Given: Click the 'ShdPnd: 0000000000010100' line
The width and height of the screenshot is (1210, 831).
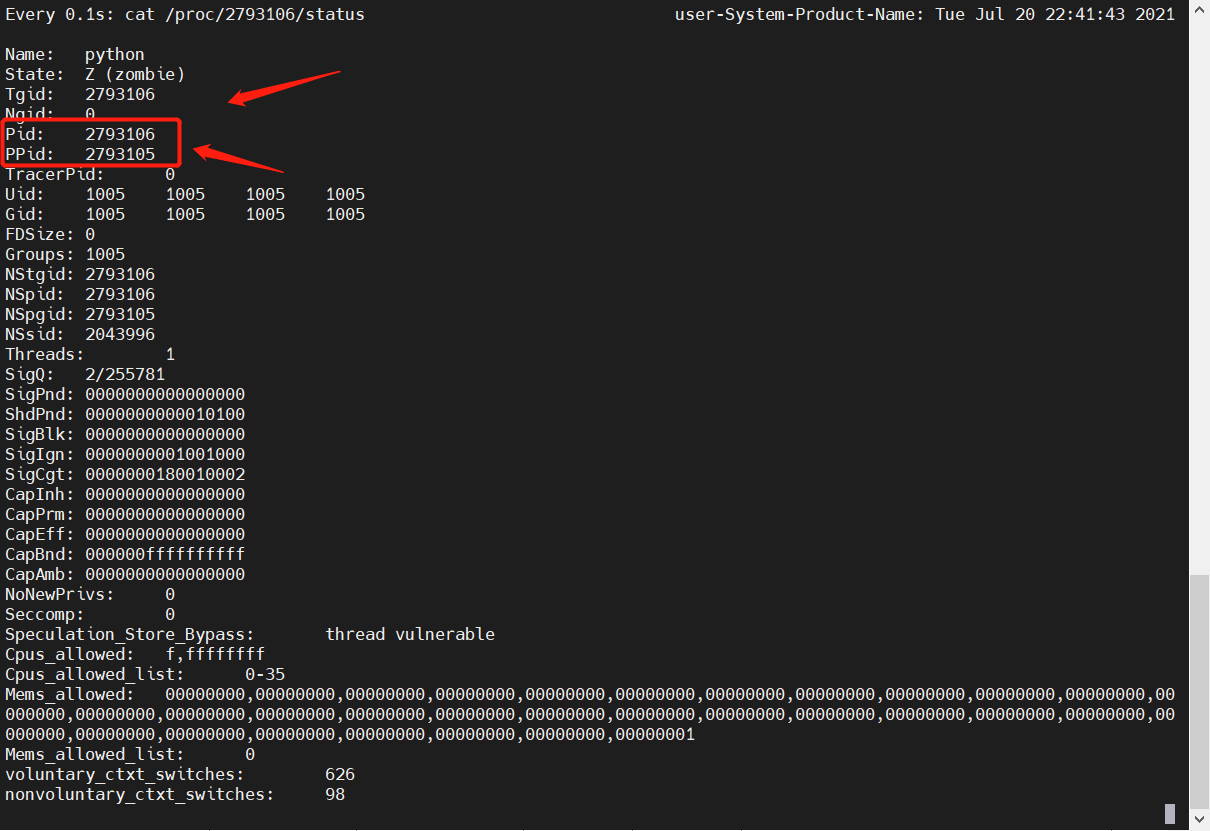Looking at the screenshot, I should pos(125,414).
